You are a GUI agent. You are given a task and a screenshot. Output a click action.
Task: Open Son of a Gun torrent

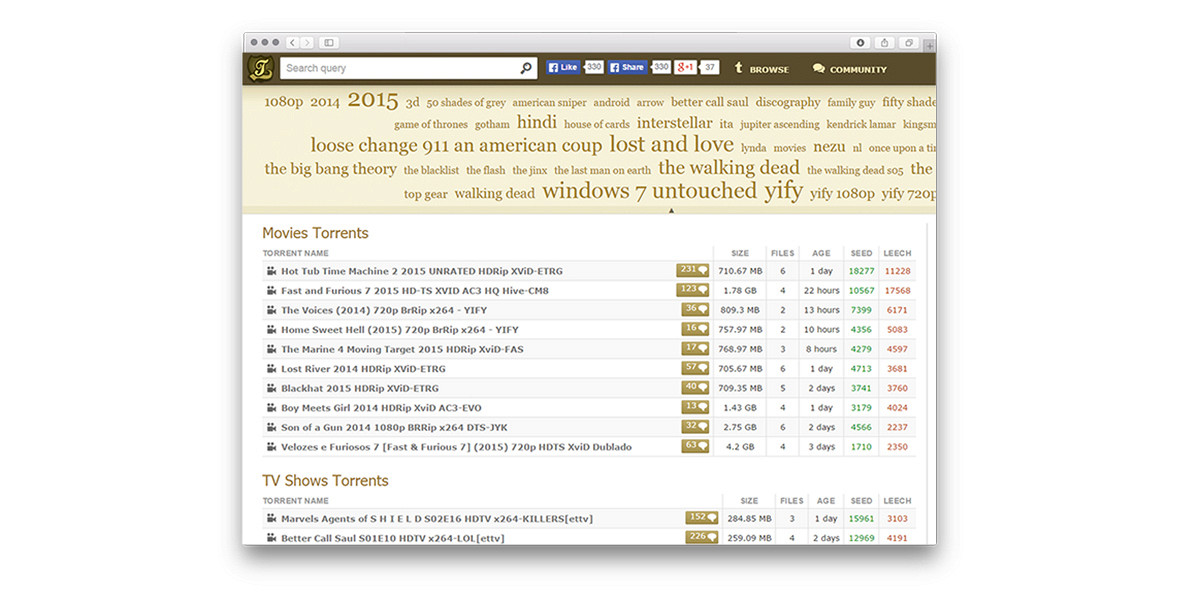(394, 427)
